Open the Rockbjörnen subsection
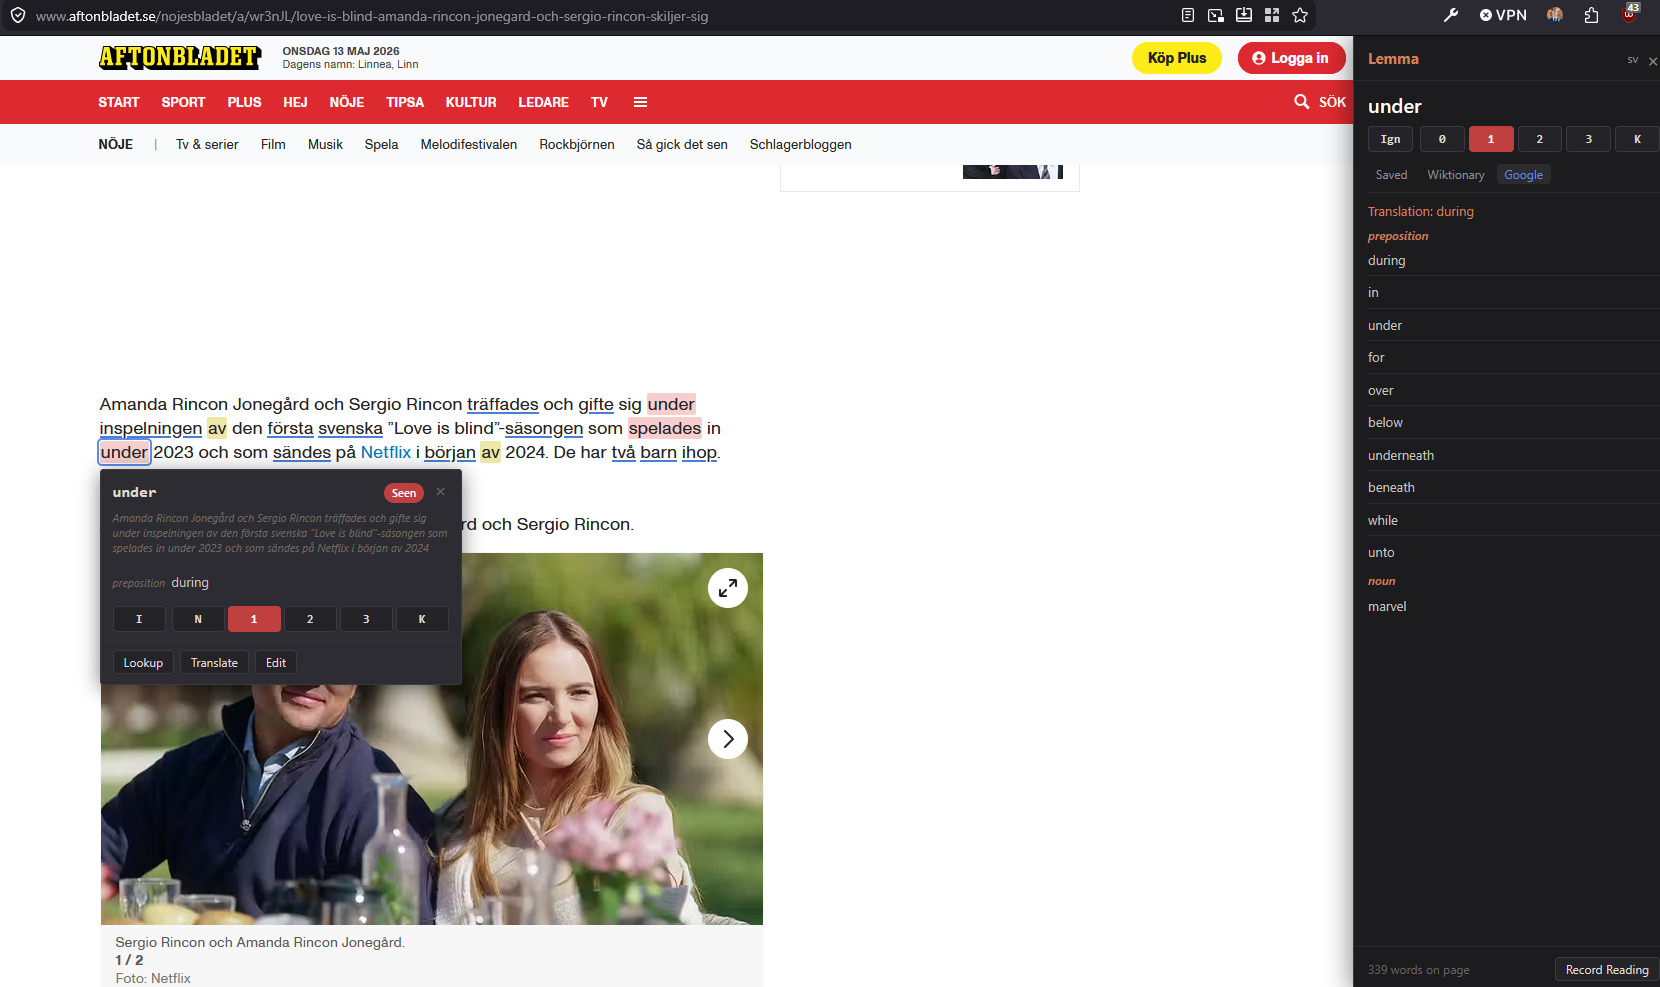This screenshot has width=1660, height=987. pos(577,144)
